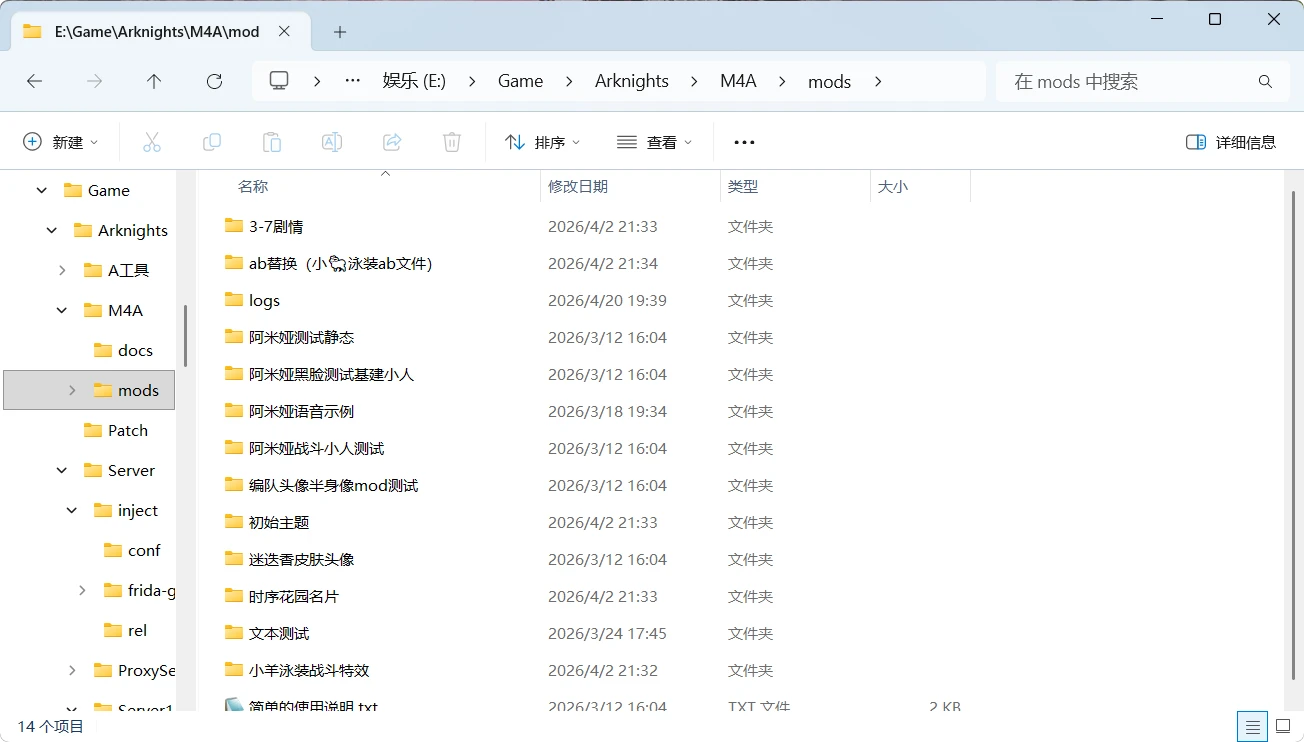
Task: Click the Share icon in the toolbar
Action: tap(392, 141)
